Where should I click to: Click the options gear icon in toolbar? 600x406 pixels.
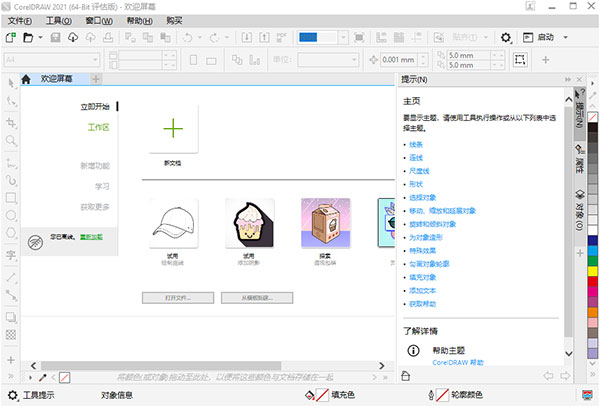tap(506, 37)
